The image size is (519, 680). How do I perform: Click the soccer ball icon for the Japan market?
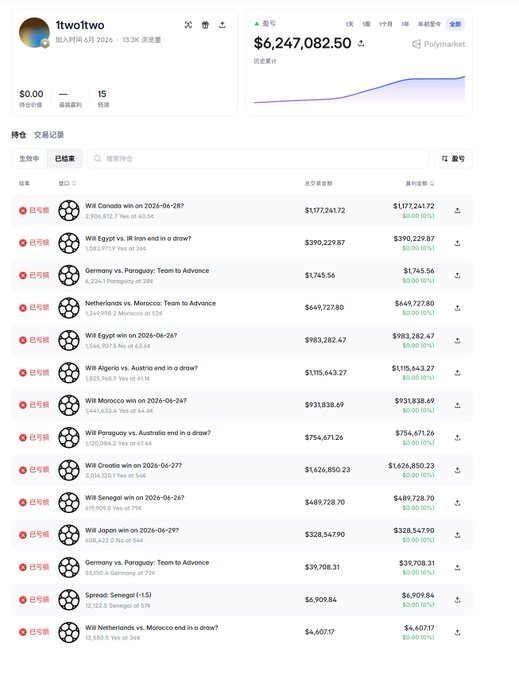click(x=69, y=535)
